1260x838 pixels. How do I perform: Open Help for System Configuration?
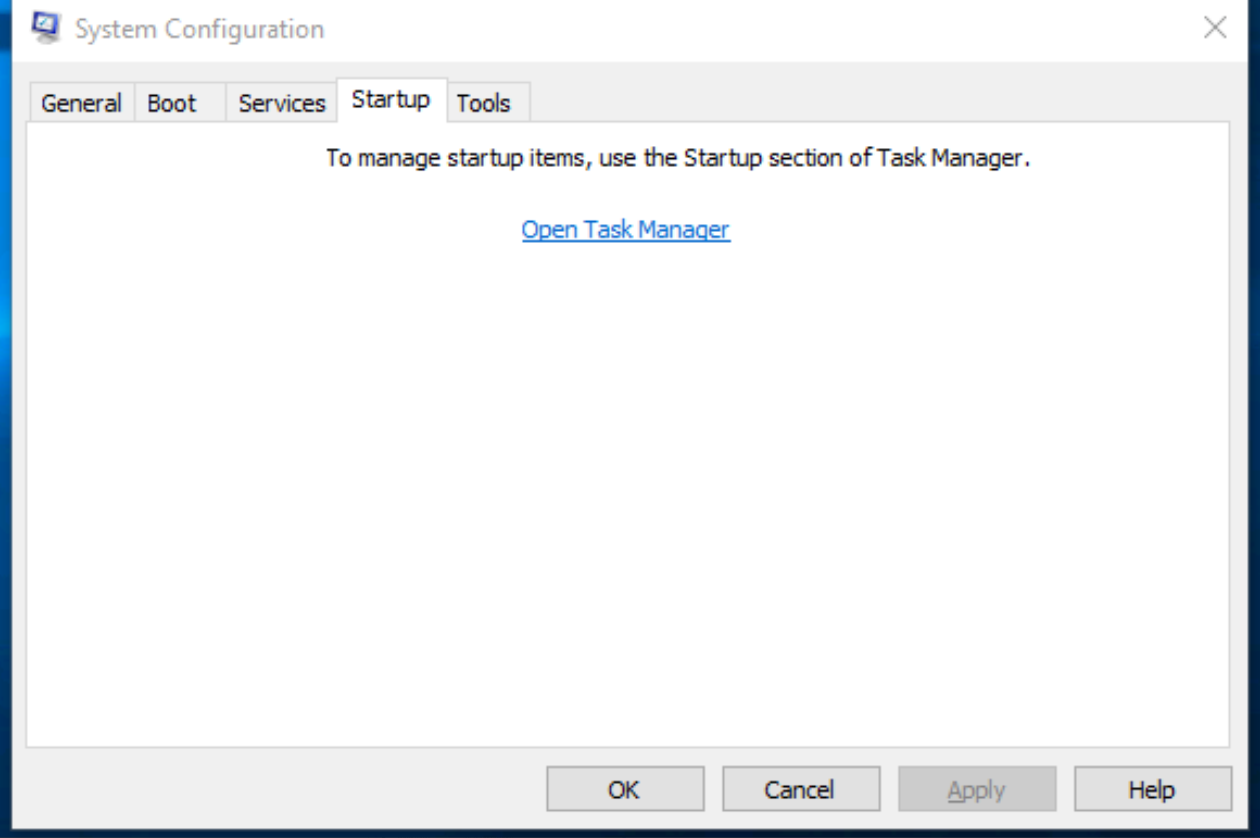click(x=1152, y=790)
